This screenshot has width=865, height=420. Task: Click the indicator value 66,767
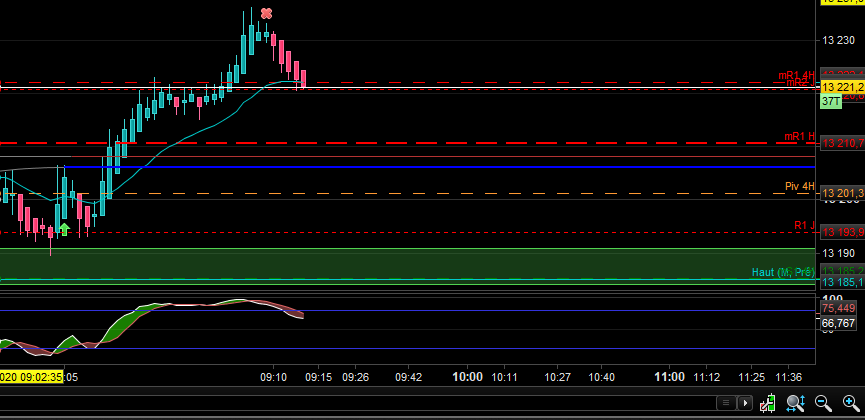point(839,323)
